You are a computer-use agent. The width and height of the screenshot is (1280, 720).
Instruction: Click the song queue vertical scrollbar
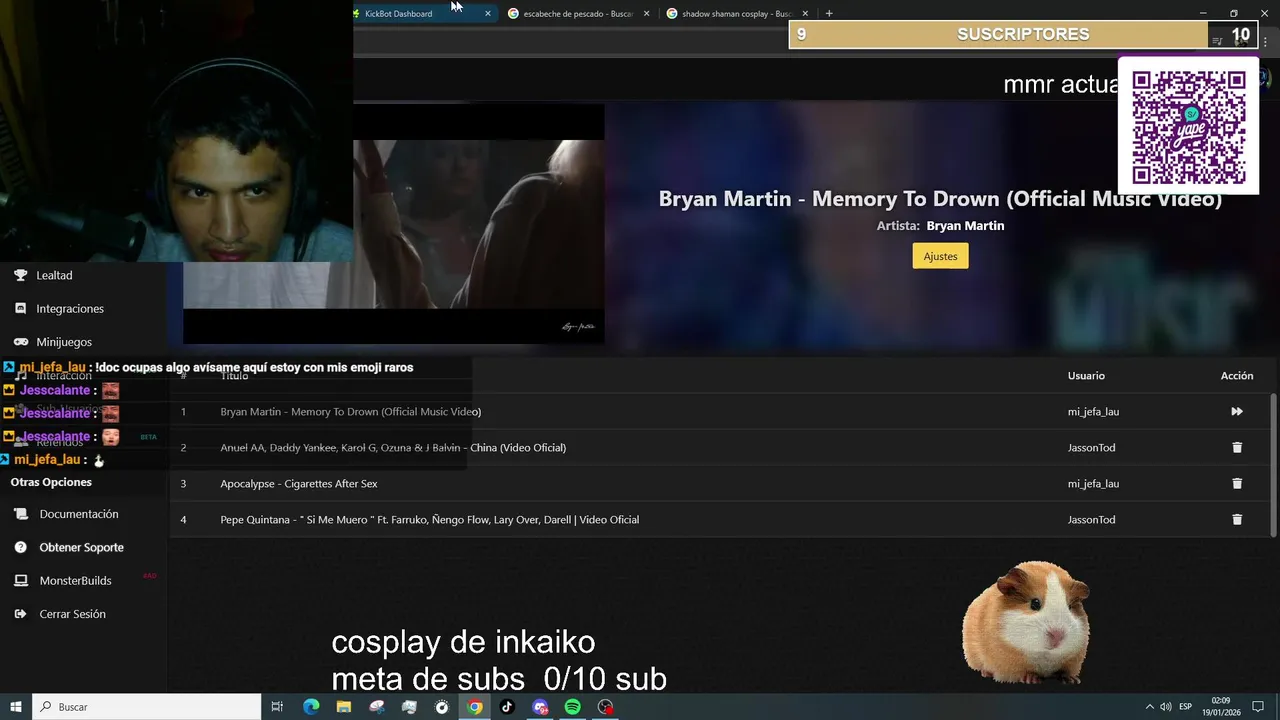pos(1273,465)
